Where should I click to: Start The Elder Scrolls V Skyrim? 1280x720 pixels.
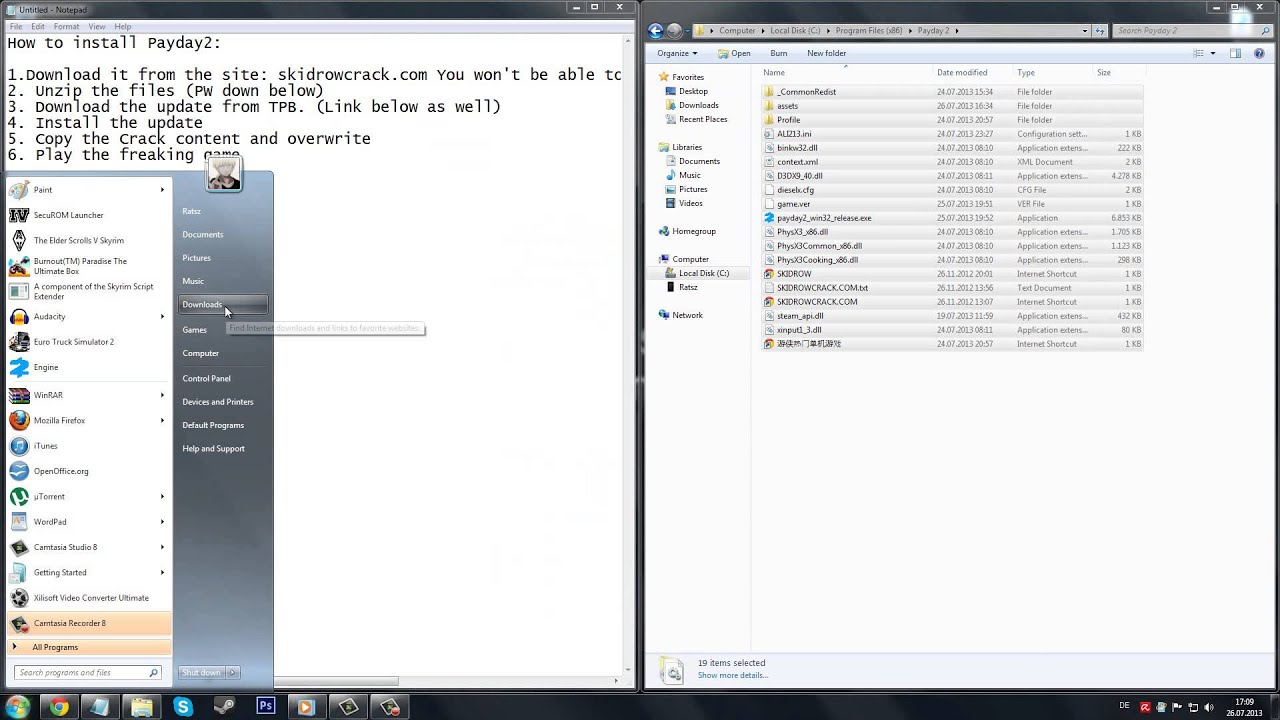pyautogui.click(x=86, y=240)
